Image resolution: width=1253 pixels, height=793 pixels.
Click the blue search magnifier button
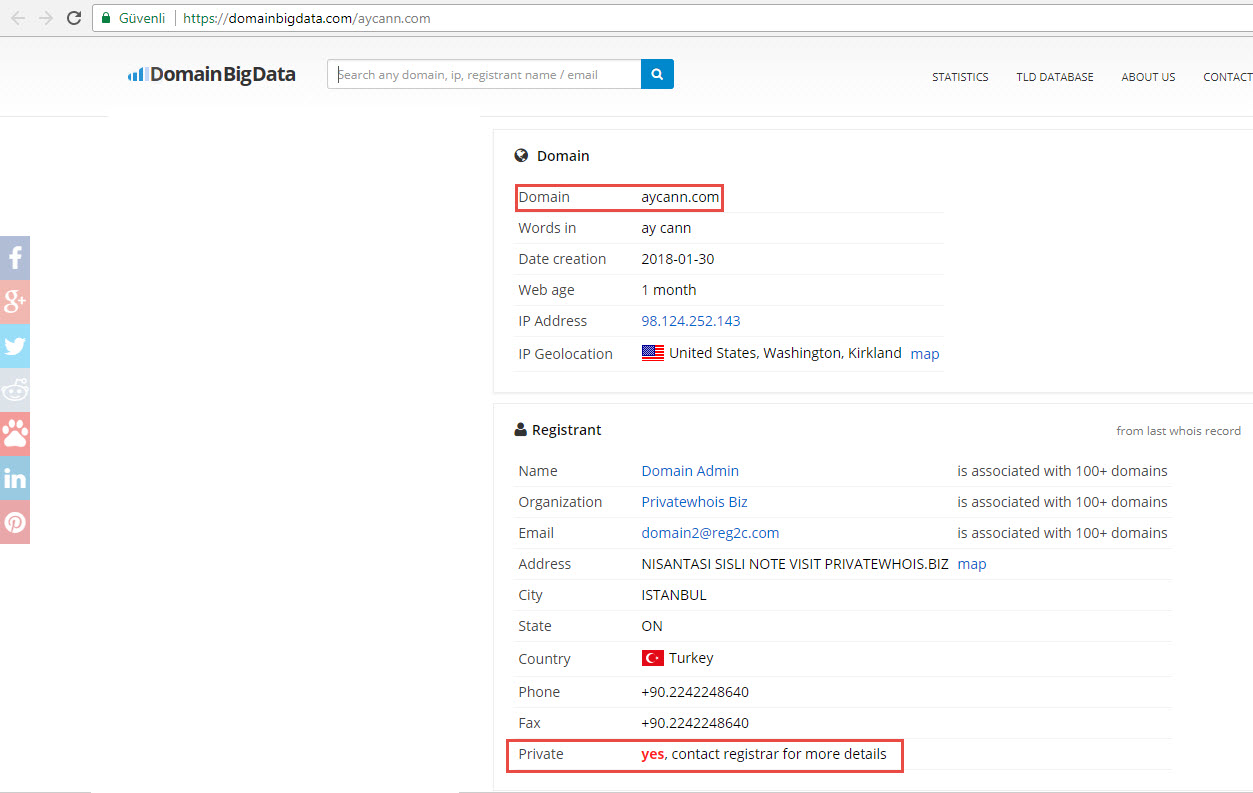[x=657, y=74]
